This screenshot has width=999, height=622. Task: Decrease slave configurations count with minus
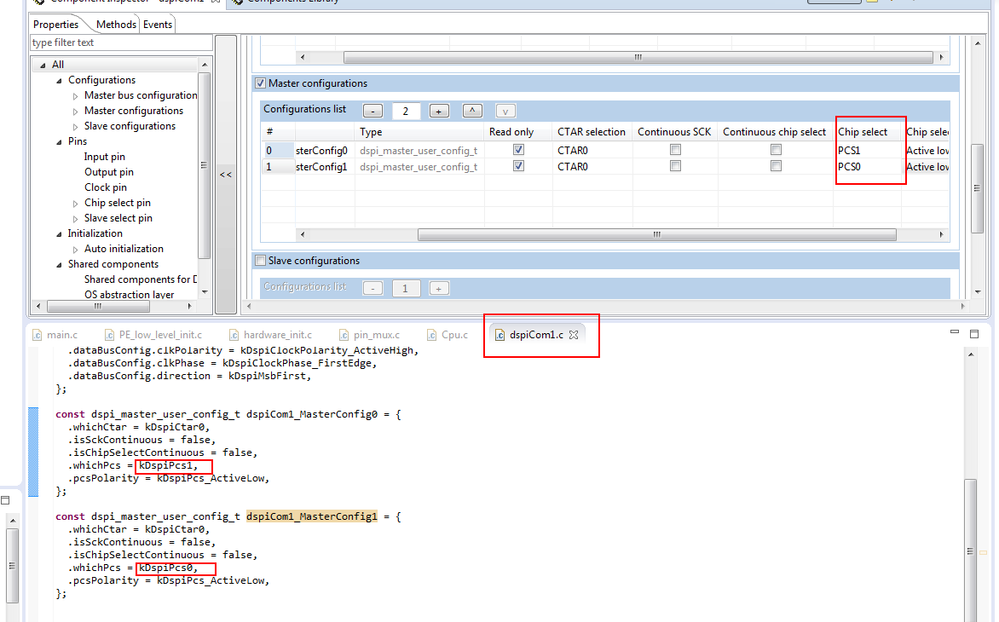tap(373, 289)
